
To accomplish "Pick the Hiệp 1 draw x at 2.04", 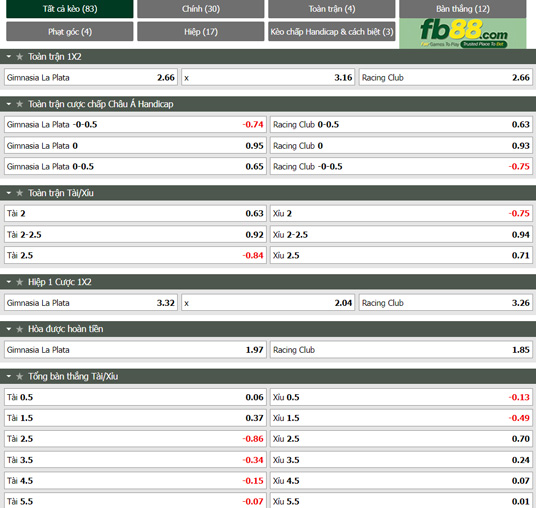I will [x=268, y=303].
